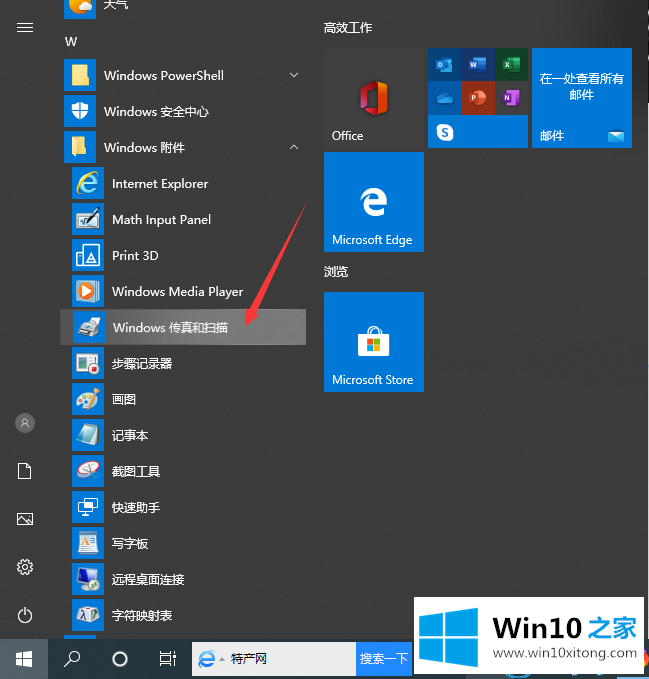Open the Microsoft Store tile
649x679 pixels.
coord(374,342)
